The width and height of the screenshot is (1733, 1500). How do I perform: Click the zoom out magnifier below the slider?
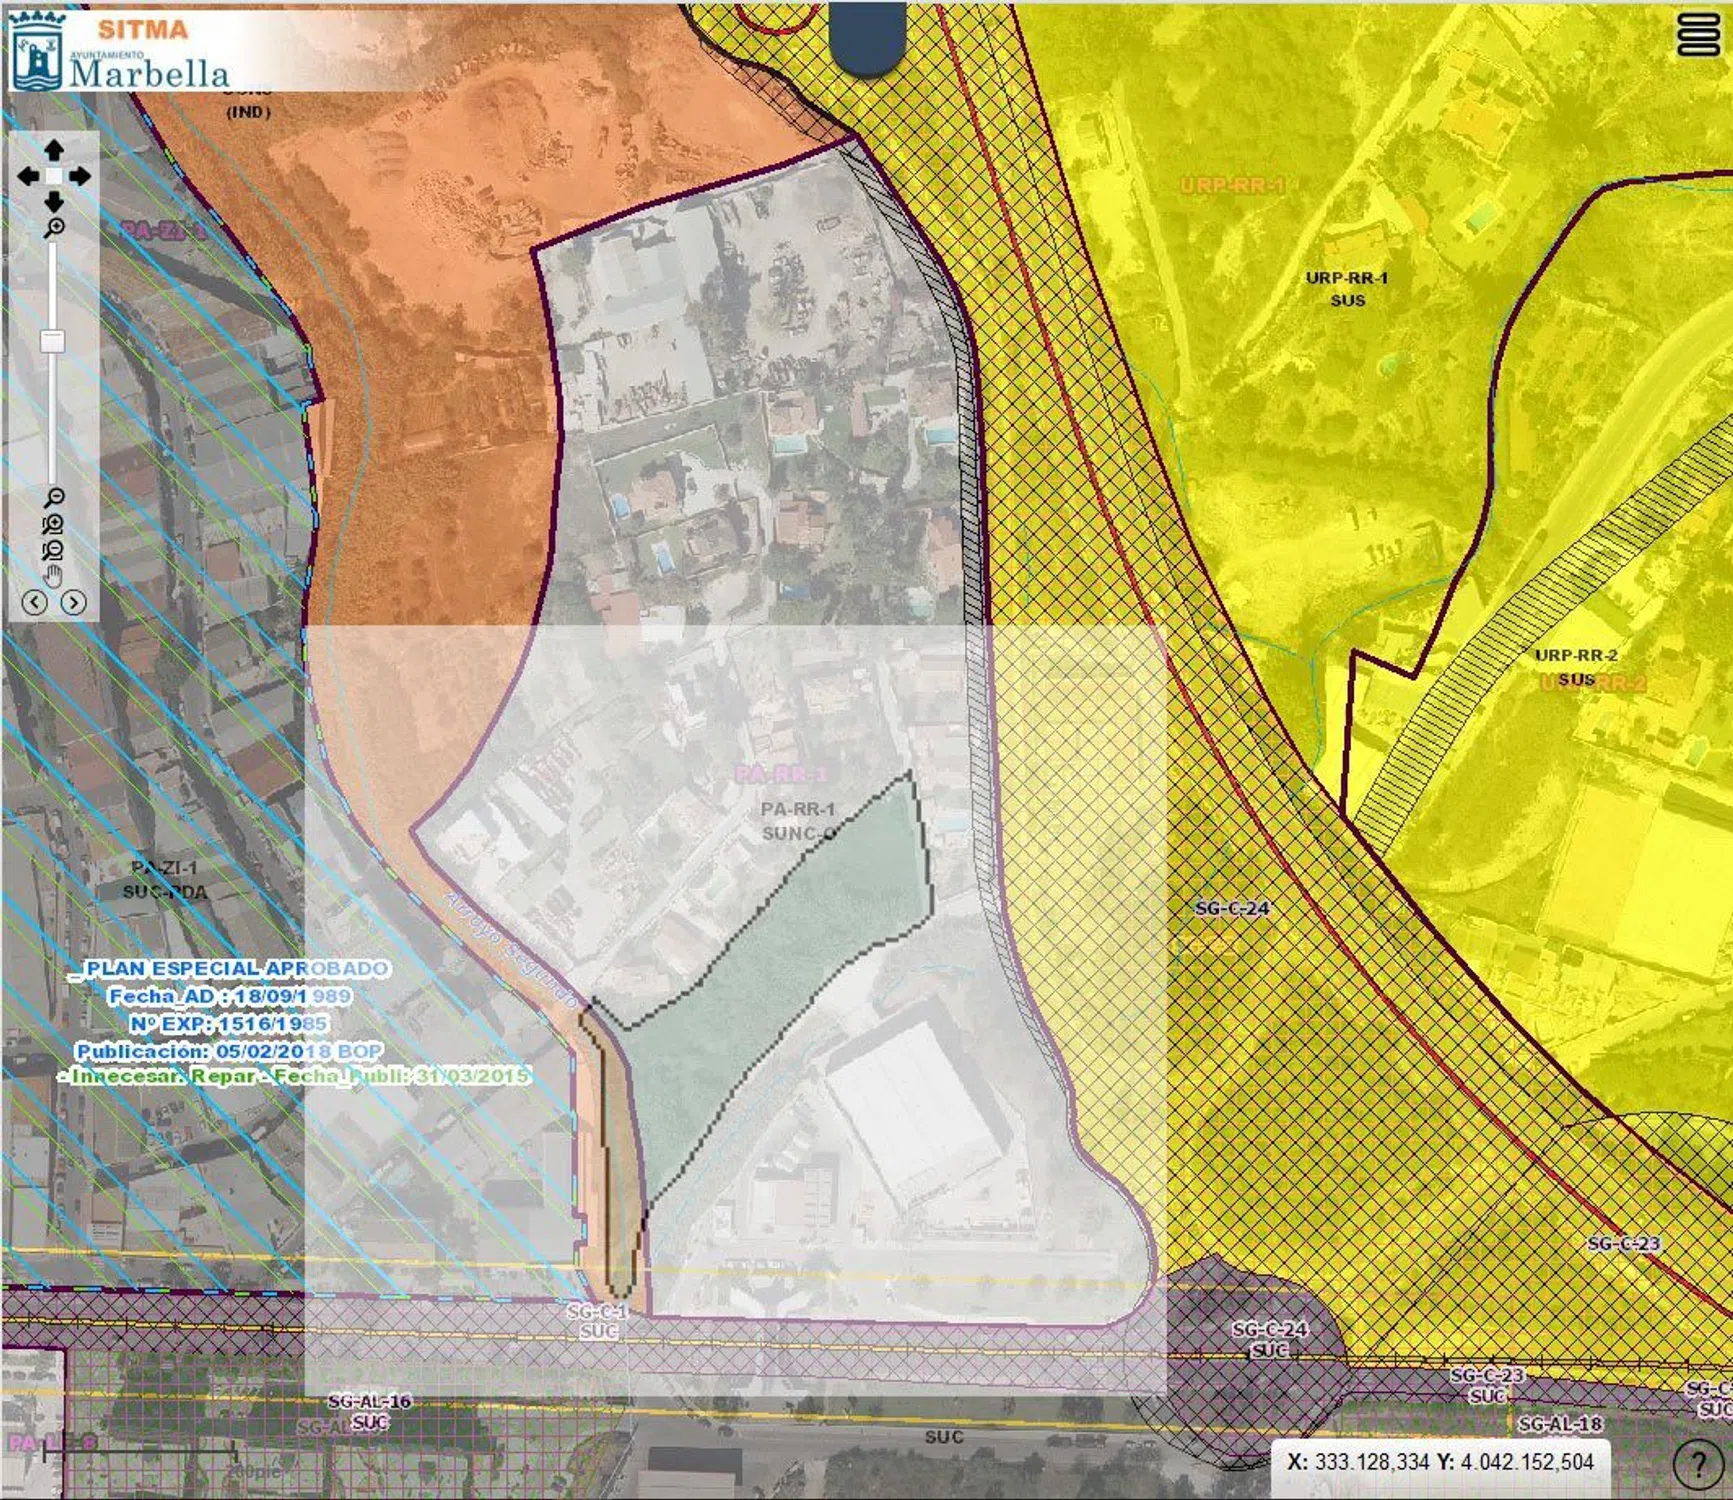pyautogui.click(x=54, y=498)
